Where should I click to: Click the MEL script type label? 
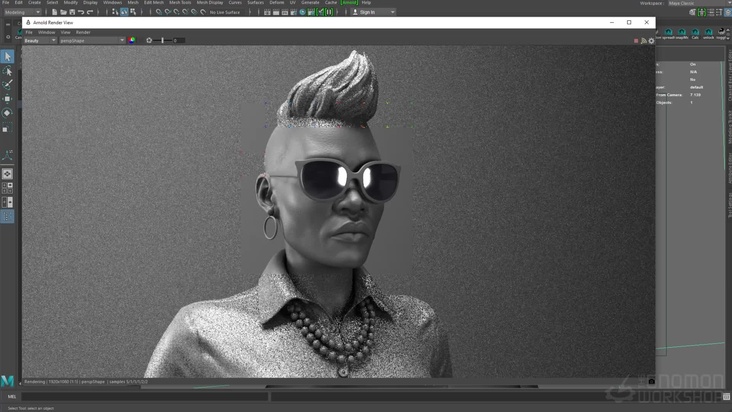pos(12,397)
